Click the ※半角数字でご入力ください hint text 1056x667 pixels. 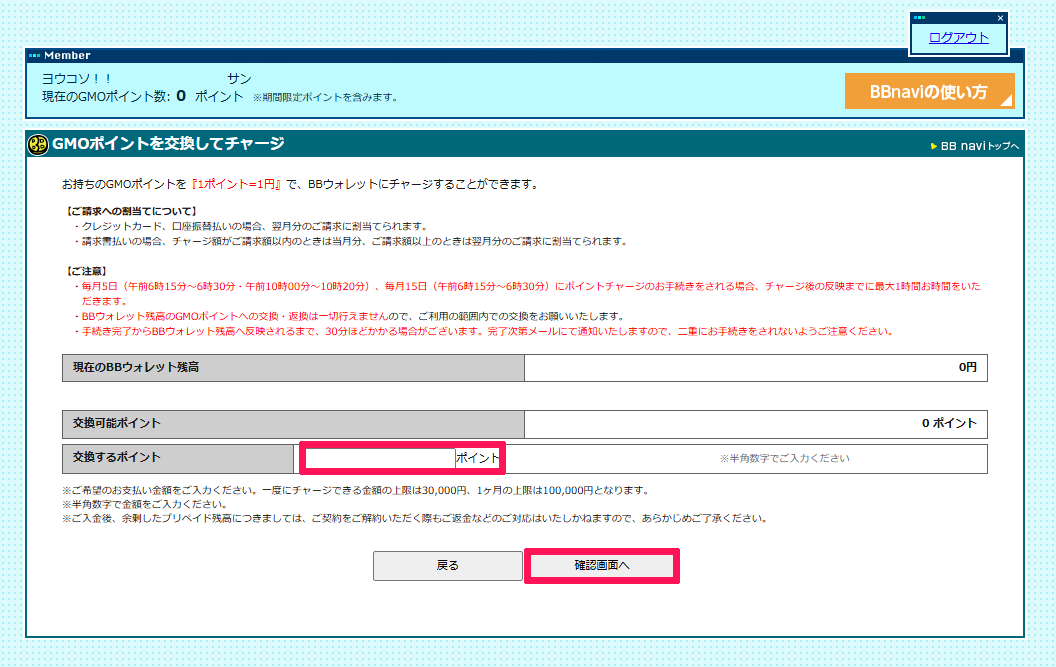(785, 458)
